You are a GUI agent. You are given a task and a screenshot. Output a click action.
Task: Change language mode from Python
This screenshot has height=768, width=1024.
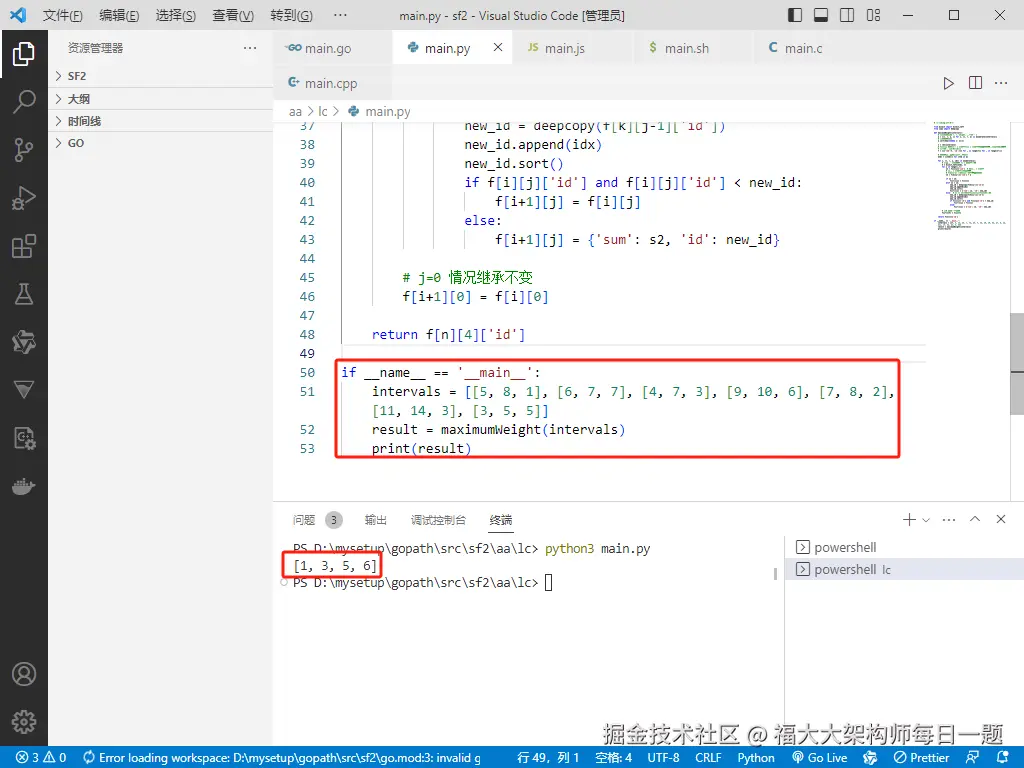(756, 758)
